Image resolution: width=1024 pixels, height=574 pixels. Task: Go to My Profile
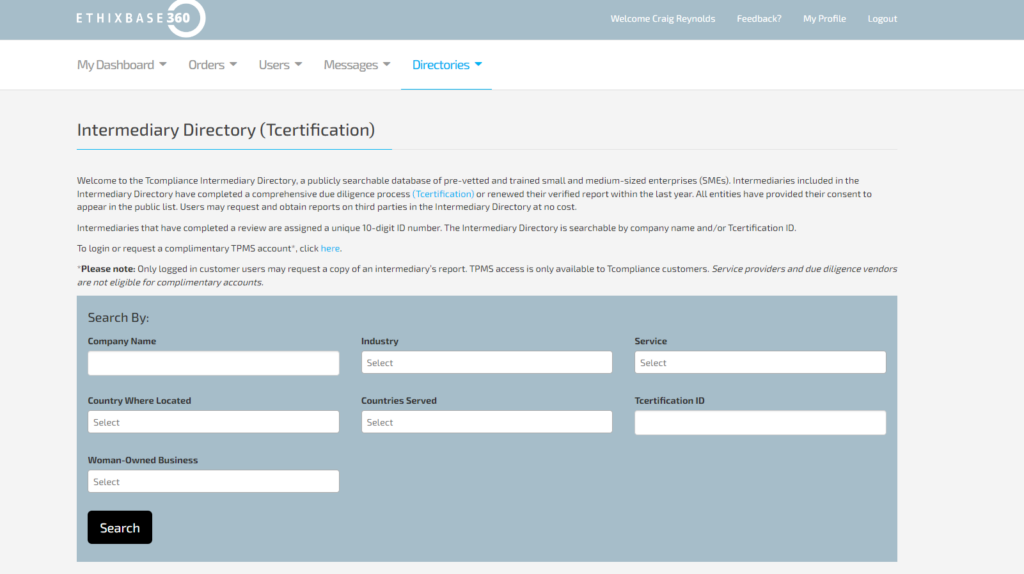point(824,18)
